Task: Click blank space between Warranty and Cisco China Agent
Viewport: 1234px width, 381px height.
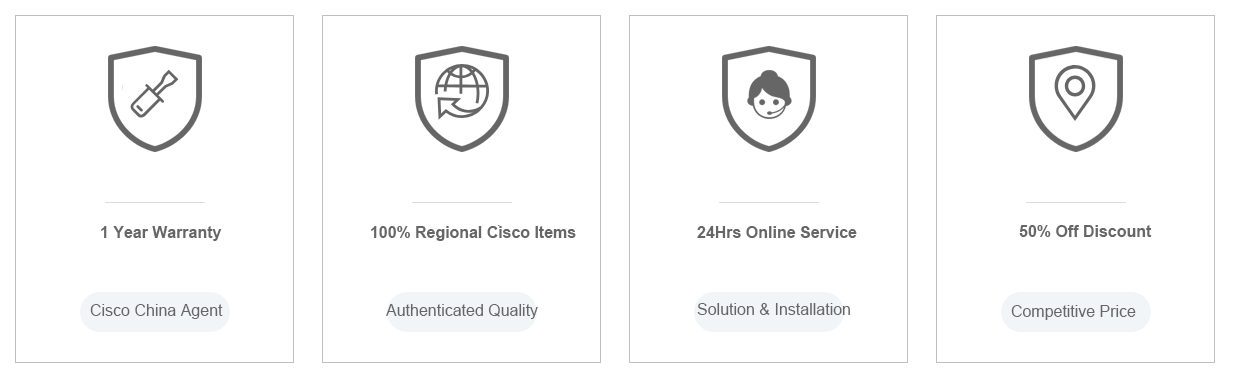Action: pos(155,267)
